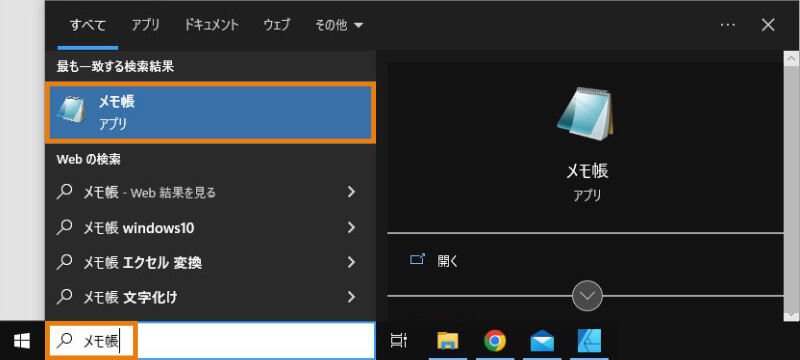Expand arrow for メモ帳 windows10 suggestion
Viewport: 800px width, 360px height.
click(x=351, y=227)
